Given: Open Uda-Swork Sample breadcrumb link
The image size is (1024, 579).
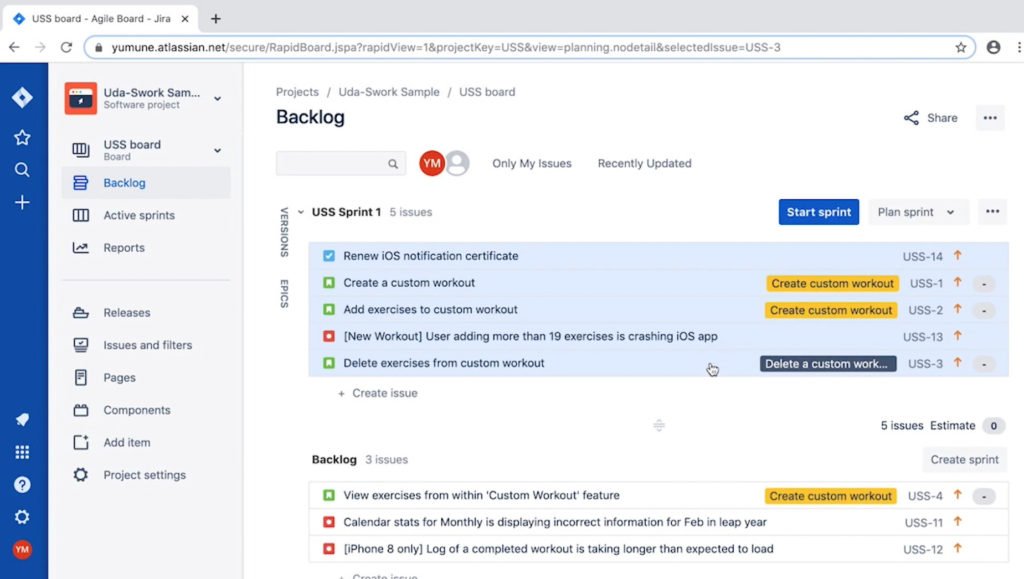Looking at the screenshot, I should coord(389,92).
